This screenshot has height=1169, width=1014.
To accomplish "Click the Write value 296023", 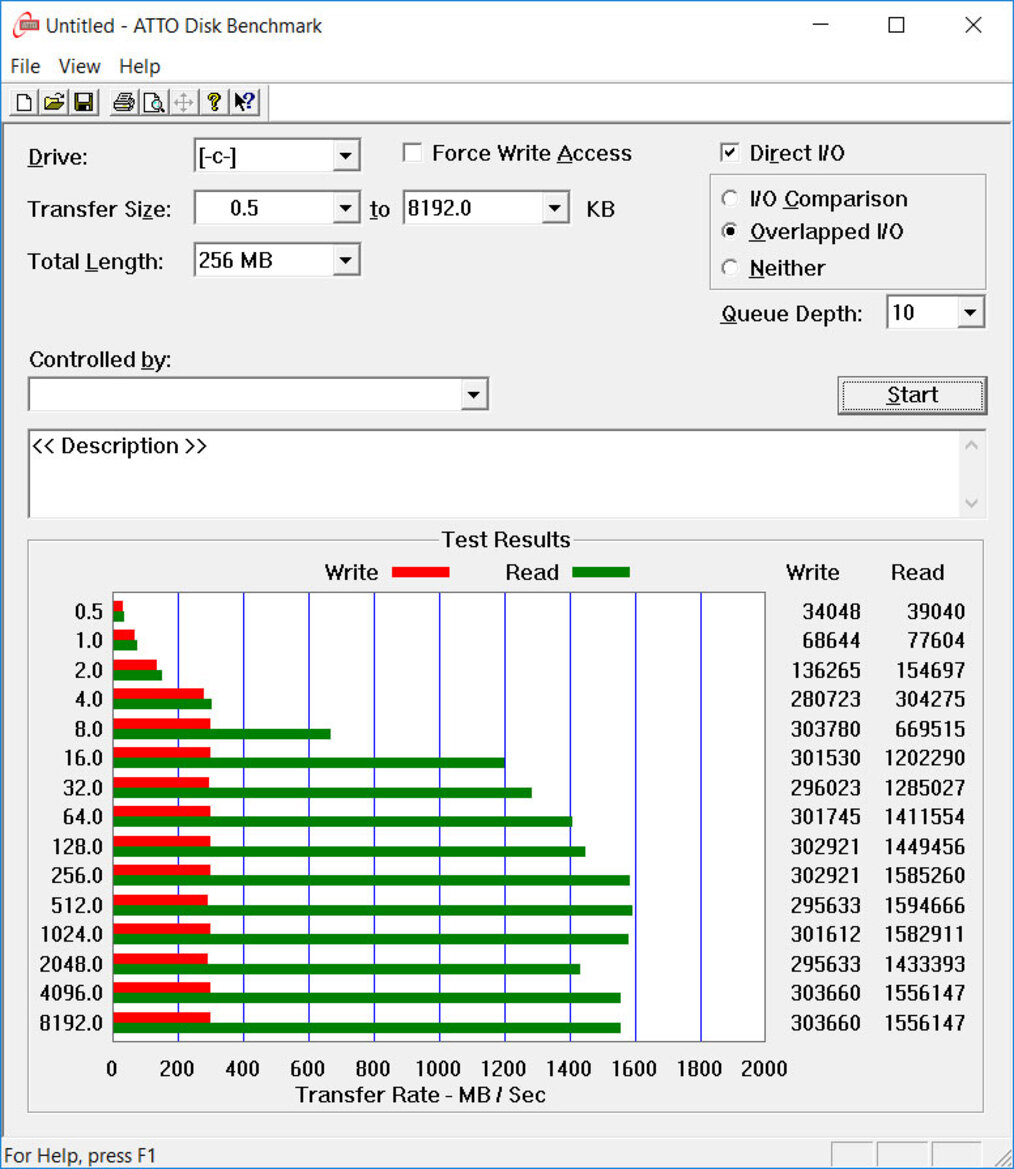I will [x=826, y=787].
